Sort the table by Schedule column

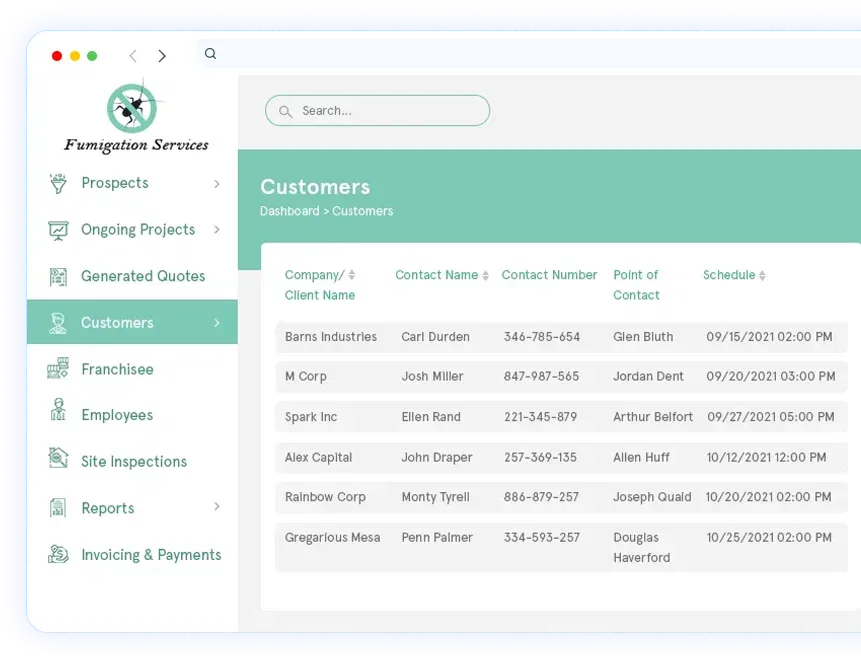[762, 276]
